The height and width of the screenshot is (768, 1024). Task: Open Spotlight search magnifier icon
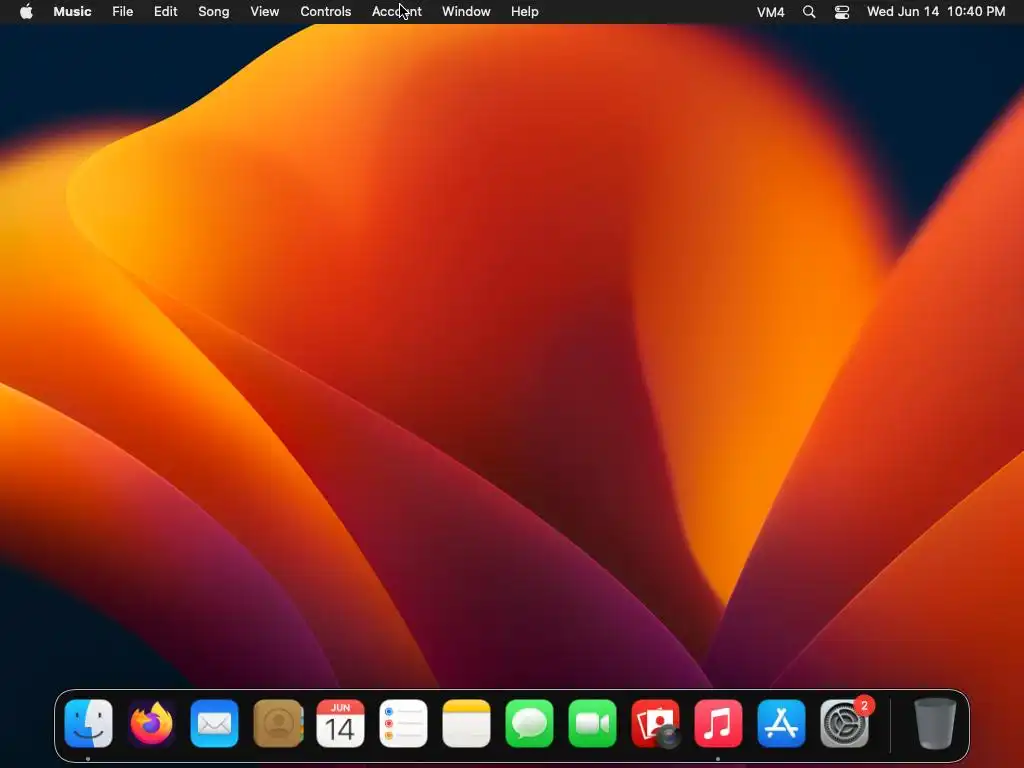click(x=808, y=12)
